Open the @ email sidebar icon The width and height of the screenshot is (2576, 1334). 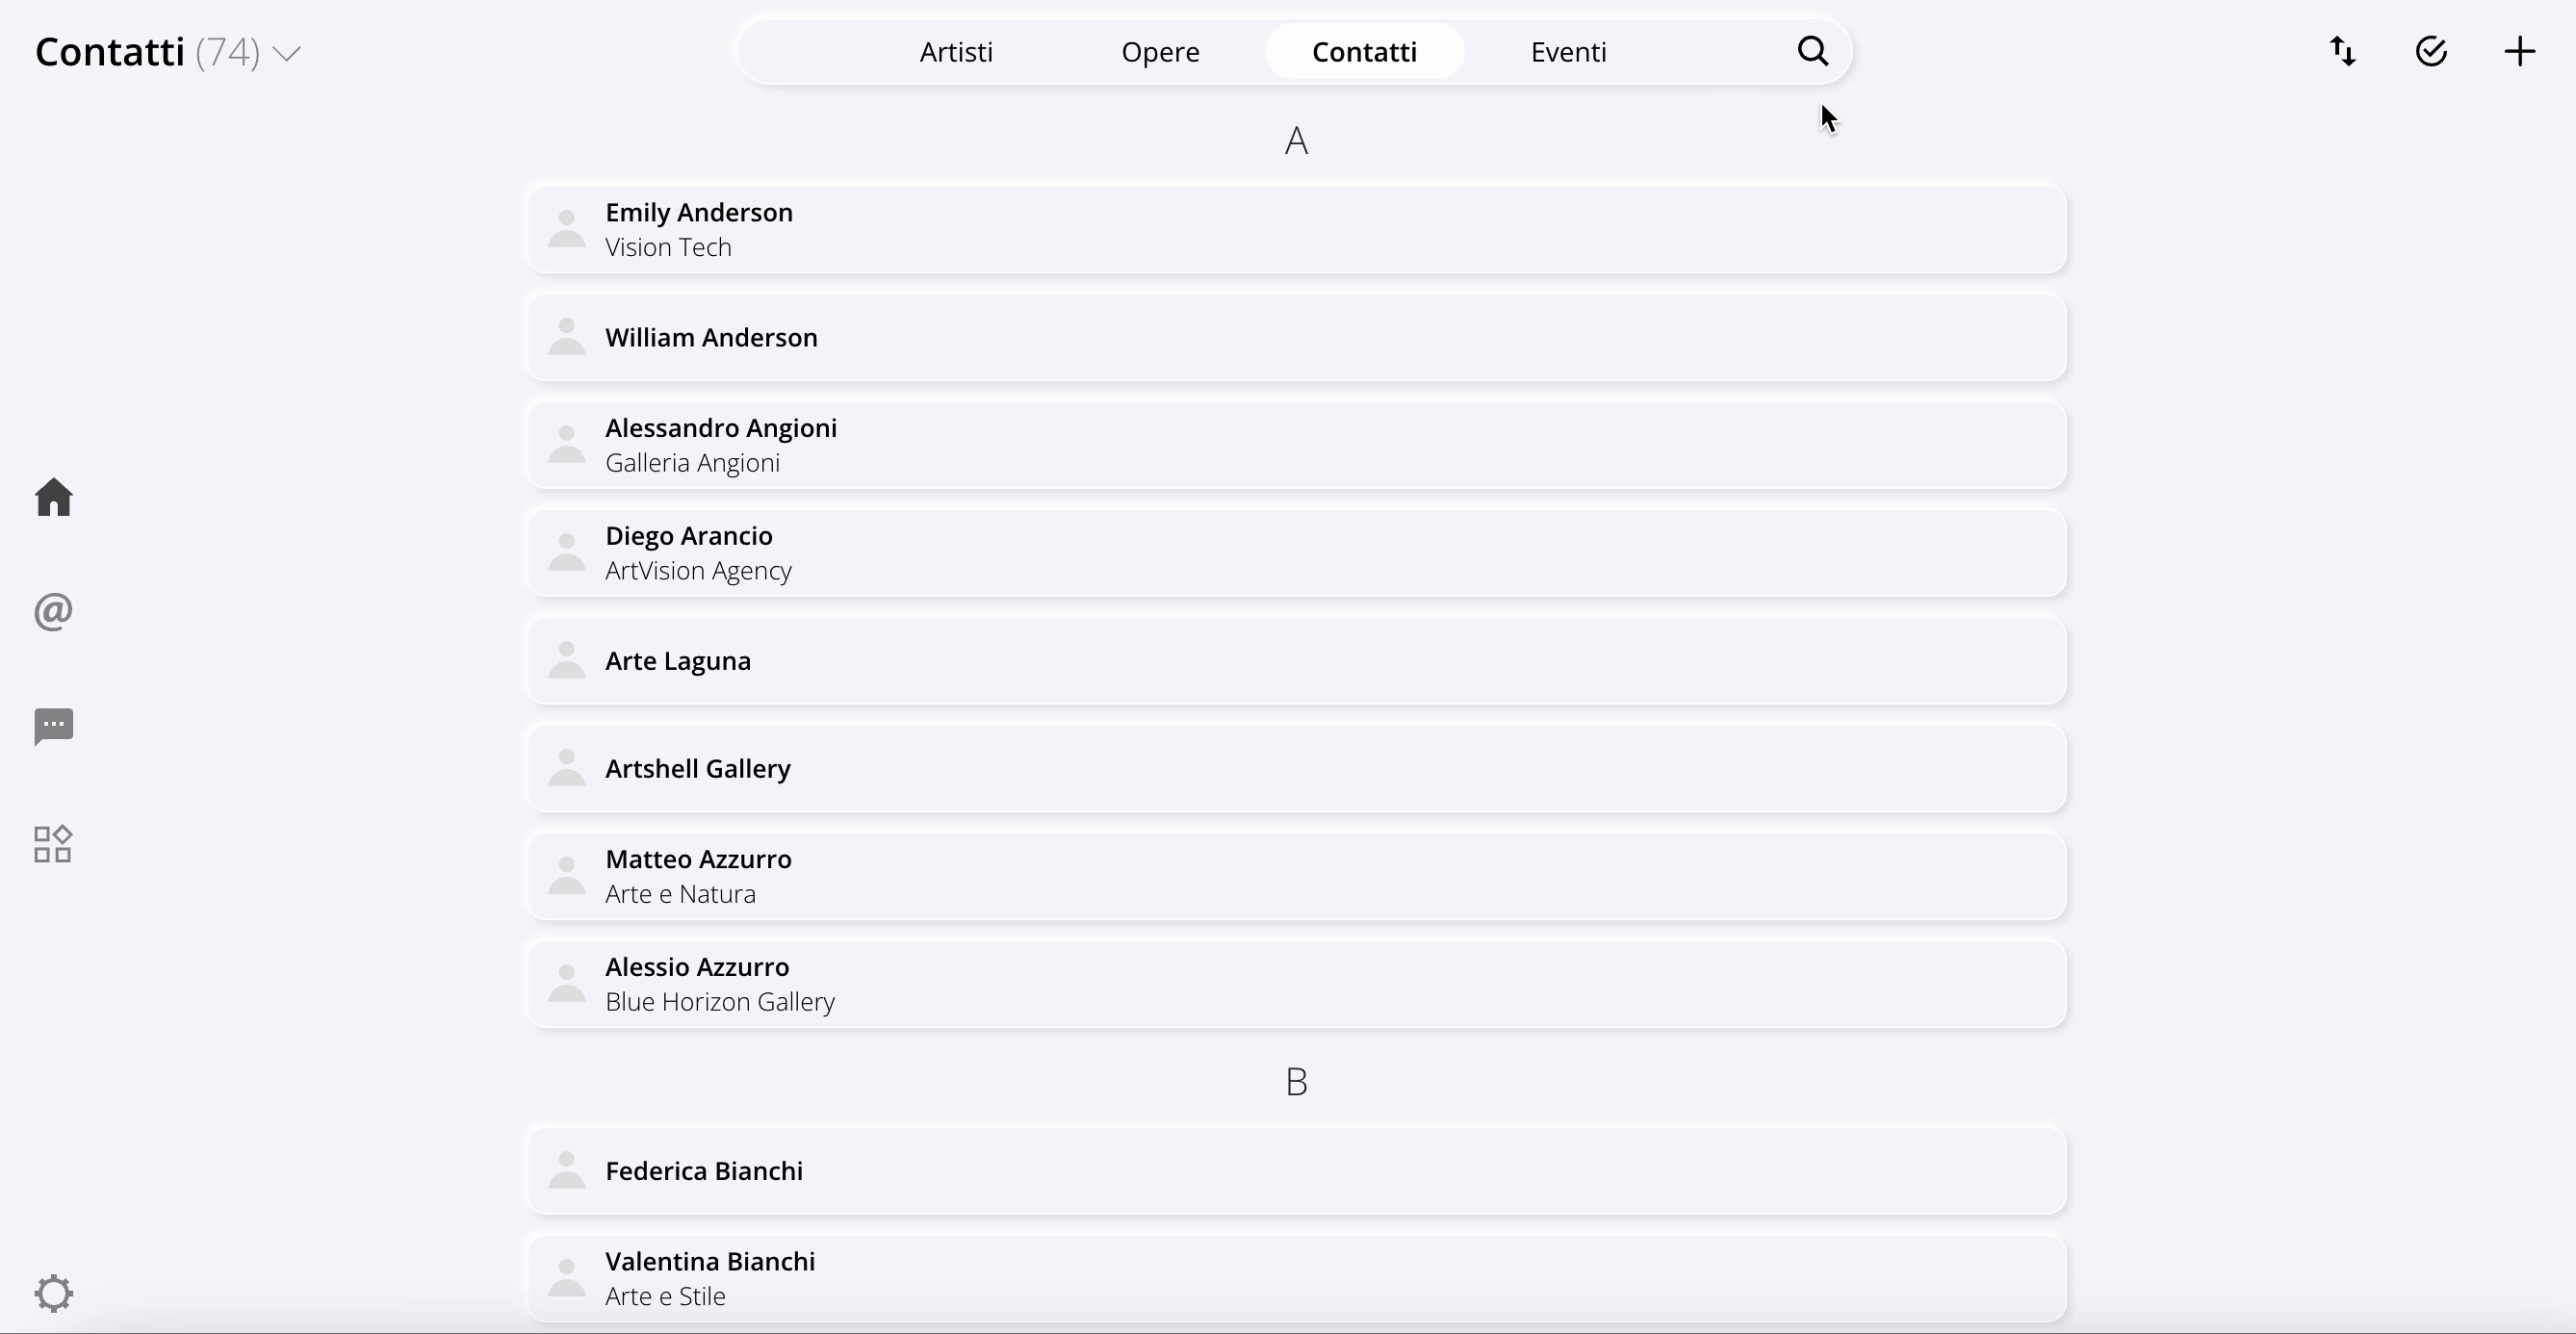[54, 611]
